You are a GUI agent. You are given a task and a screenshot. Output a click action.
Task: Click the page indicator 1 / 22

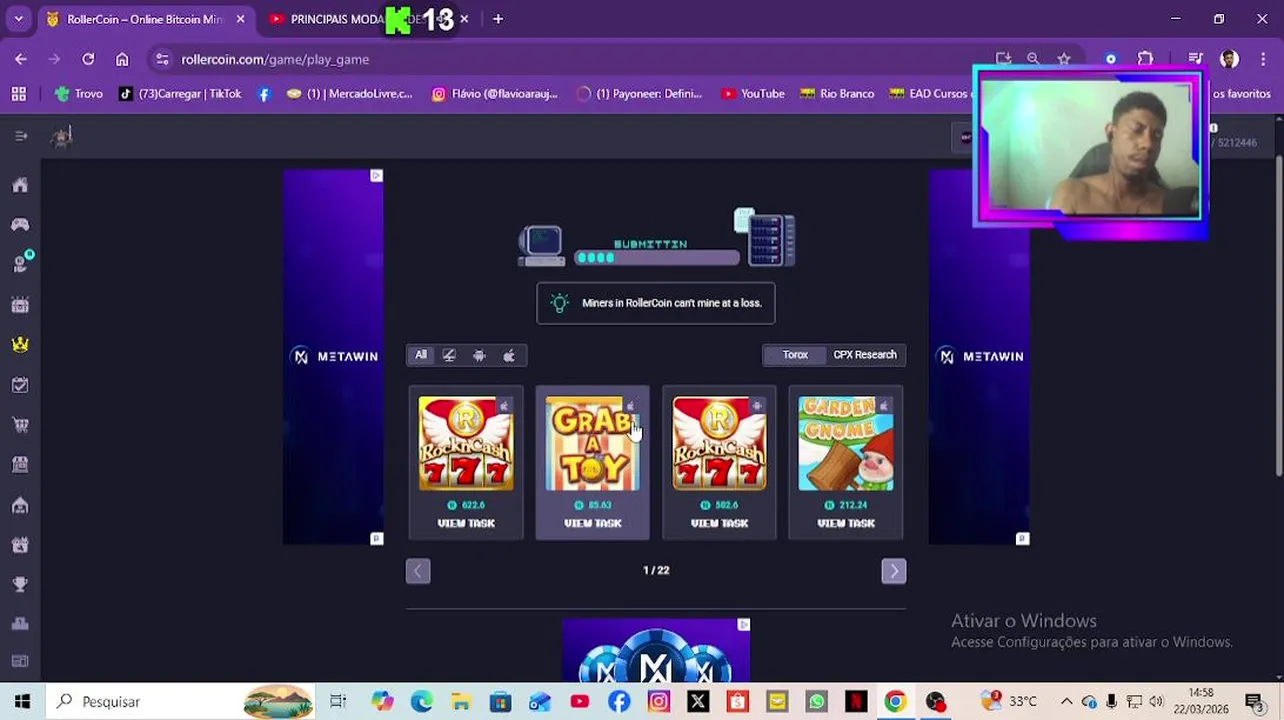pos(656,570)
